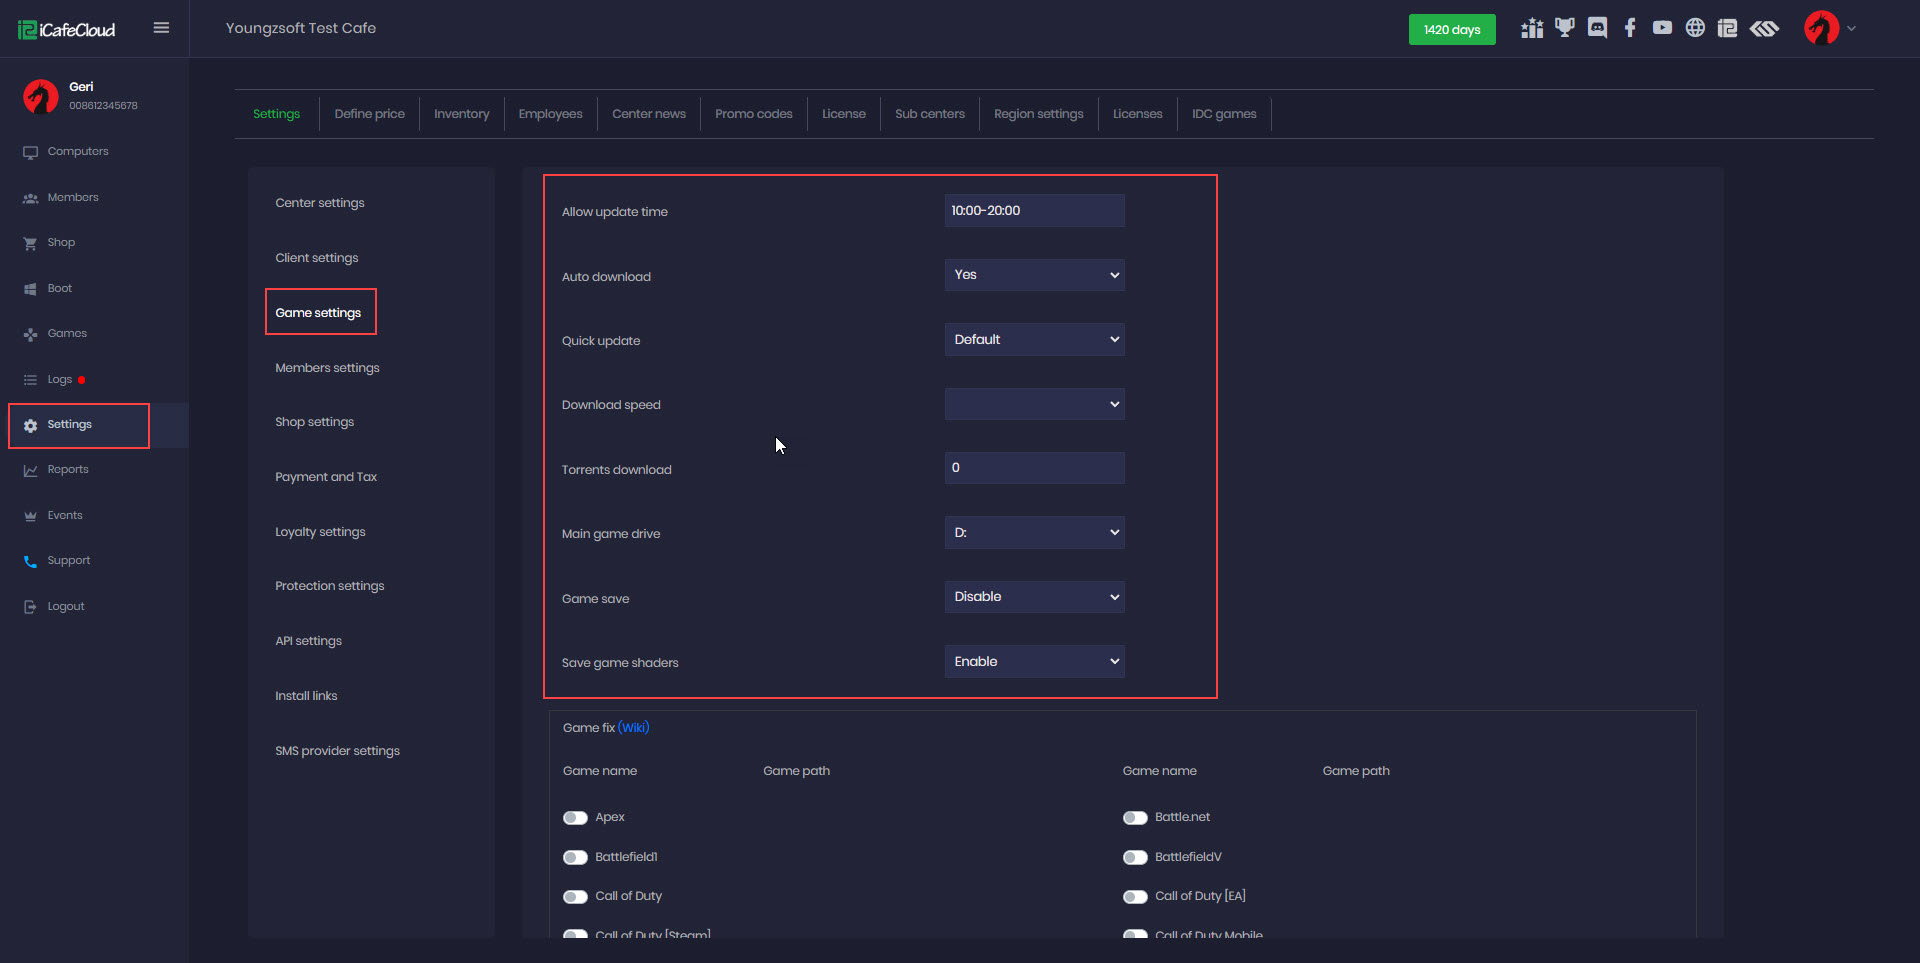
Task: Click the Facebook icon in header
Action: [1630, 28]
